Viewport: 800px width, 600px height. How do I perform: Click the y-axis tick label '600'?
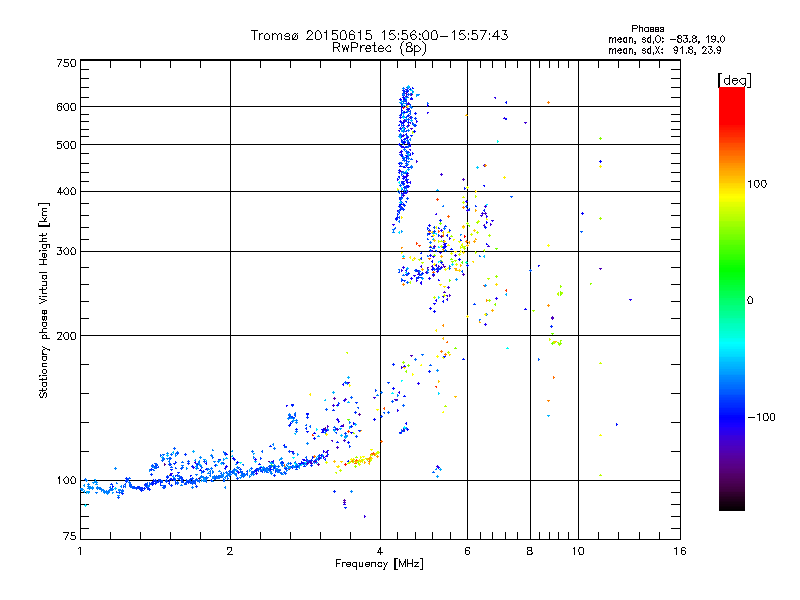67,107
